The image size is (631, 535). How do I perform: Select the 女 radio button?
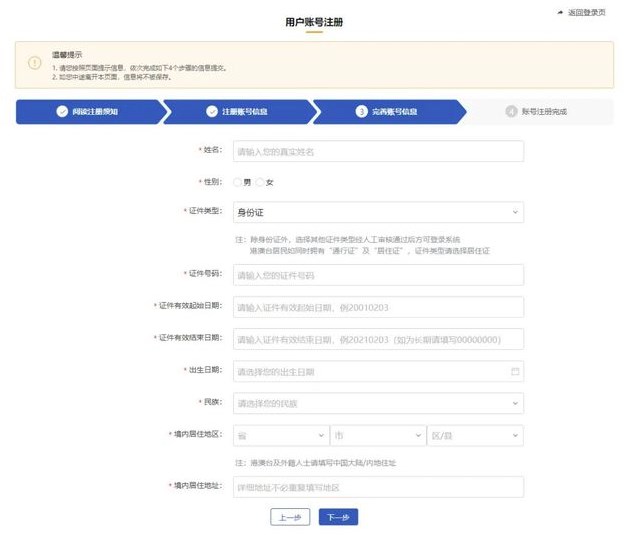coord(260,182)
